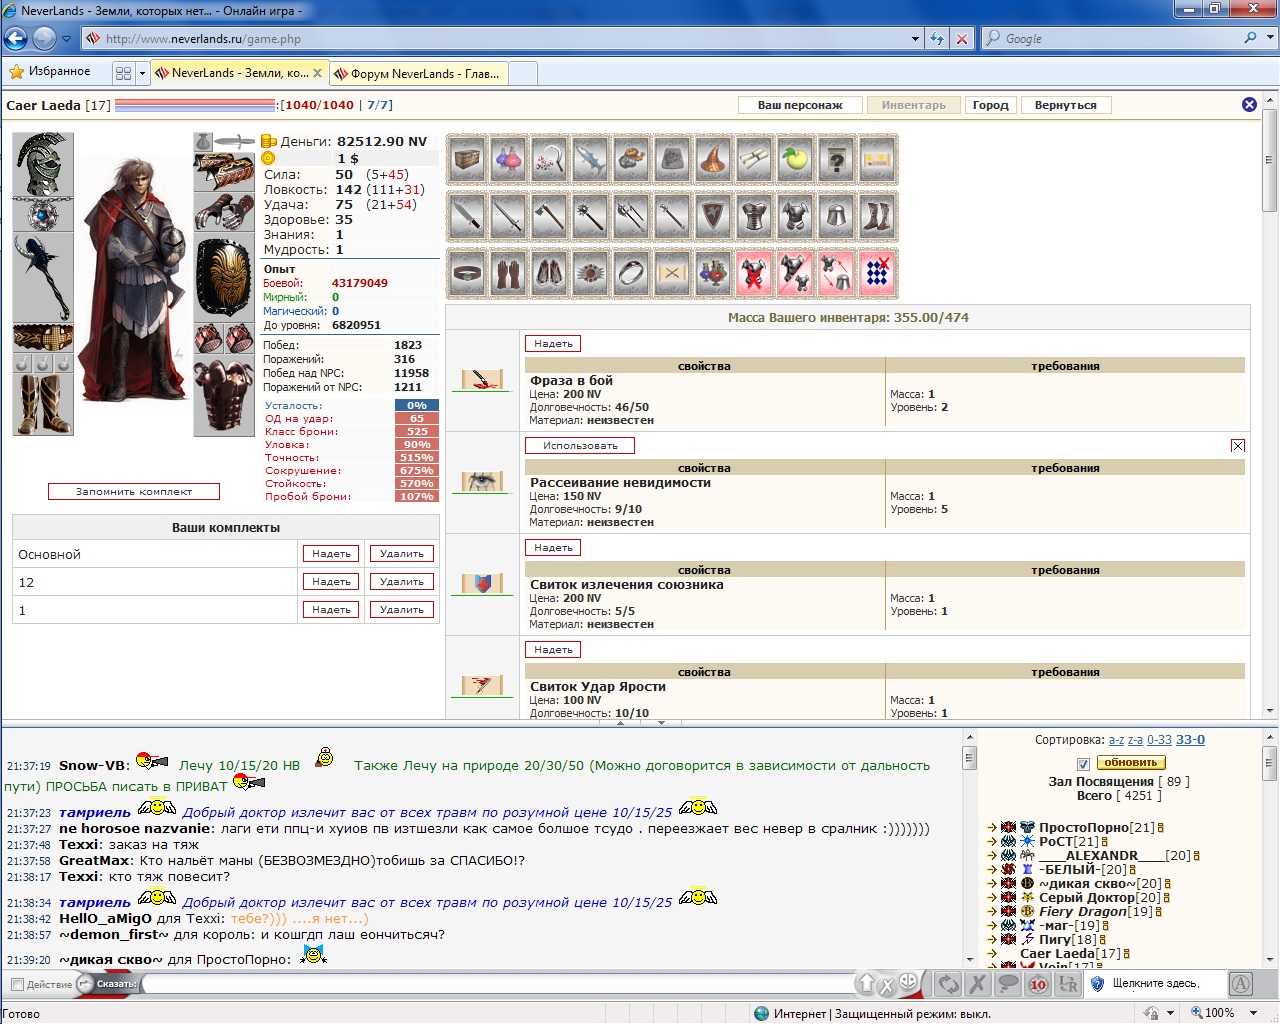The image size is (1280, 1024).
Task: Switch to the Форум NeverLands tab
Action: click(419, 73)
